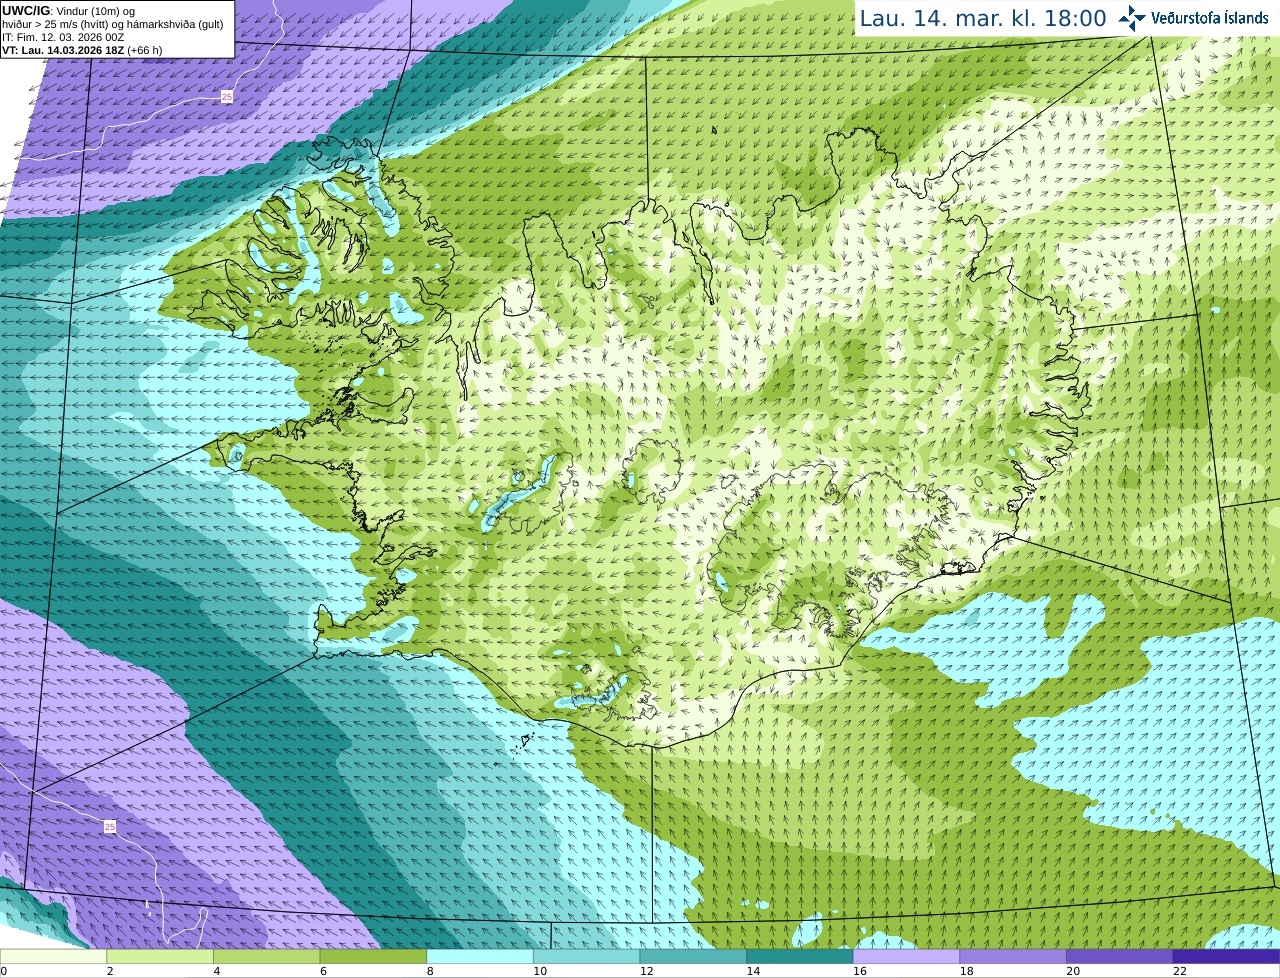Click the scale label 8
Viewport: 1280px width, 978px height.
[430, 971]
